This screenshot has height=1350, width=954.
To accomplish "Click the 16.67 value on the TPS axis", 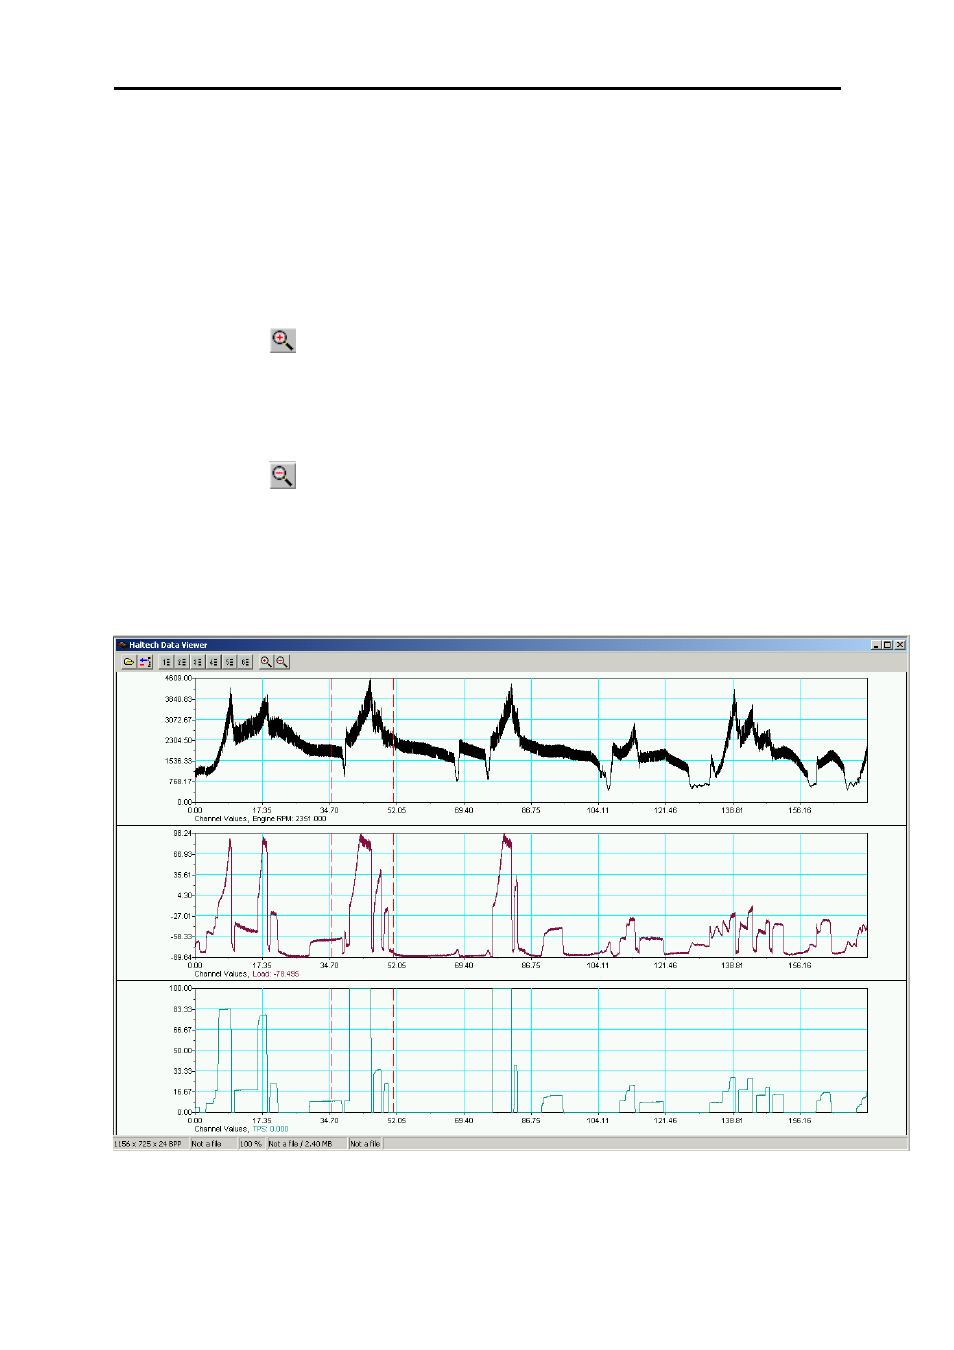I will point(183,1092).
